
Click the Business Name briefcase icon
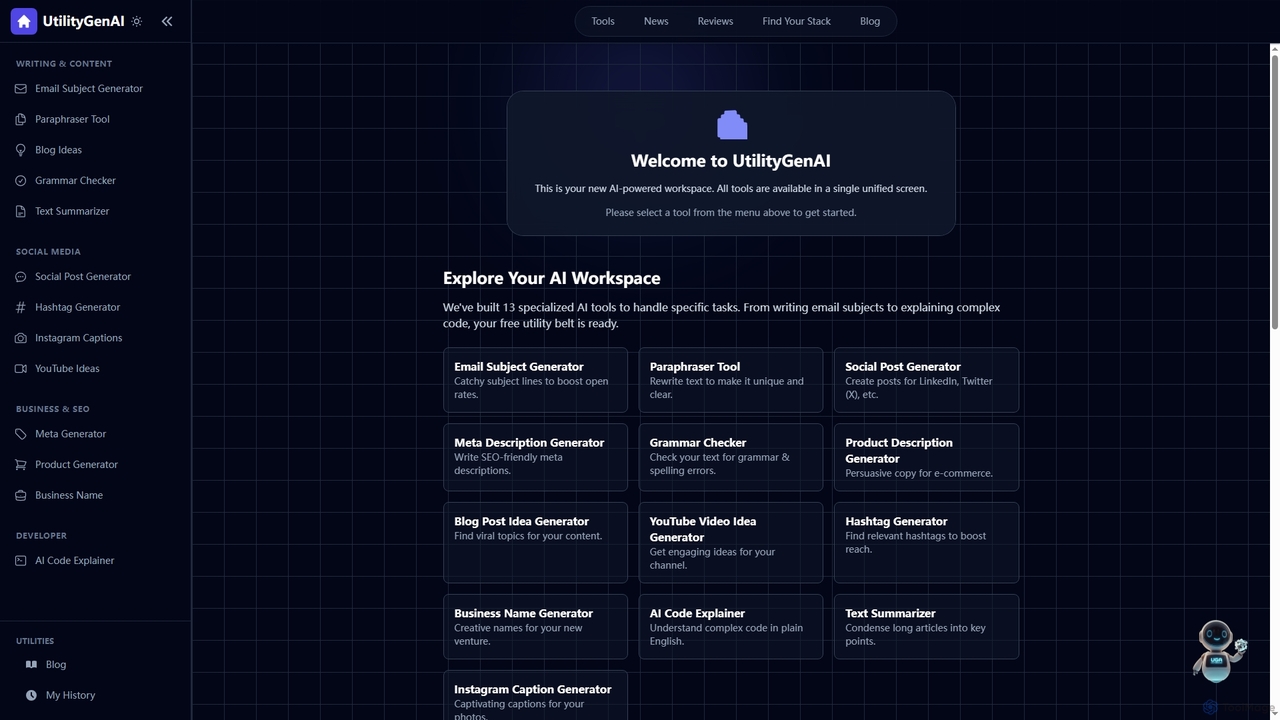point(21,495)
